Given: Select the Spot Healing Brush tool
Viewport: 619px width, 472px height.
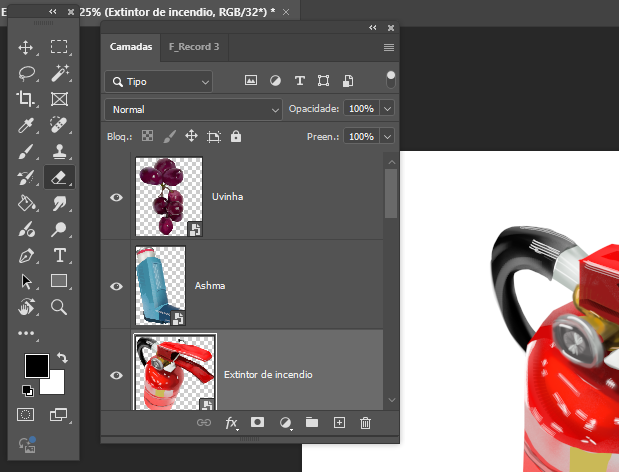Looking at the screenshot, I should coord(59,125).
